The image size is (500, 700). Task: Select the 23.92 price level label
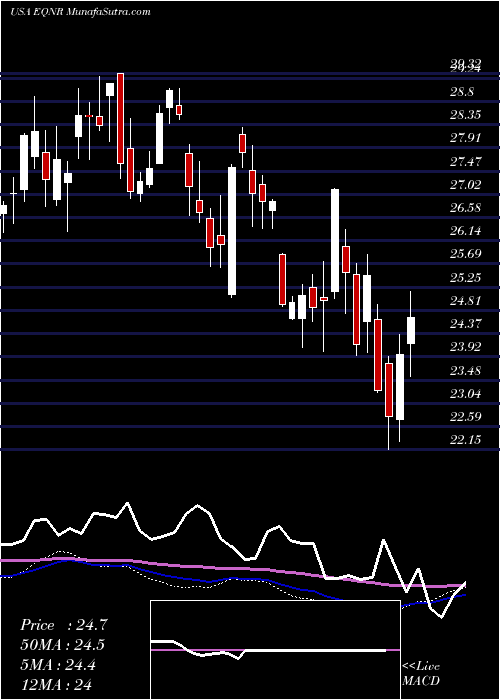coord(465,347)
